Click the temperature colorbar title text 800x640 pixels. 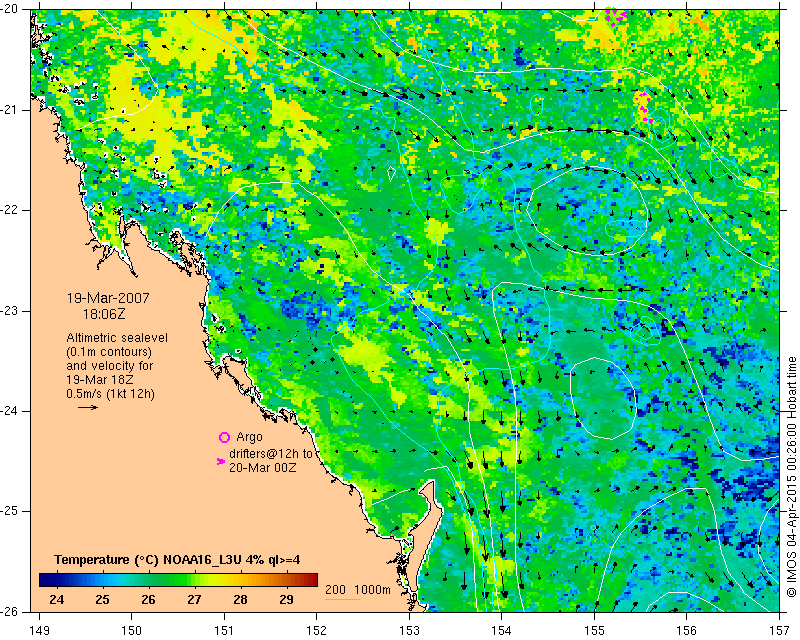pyautogui.click(x=177, y=560)
